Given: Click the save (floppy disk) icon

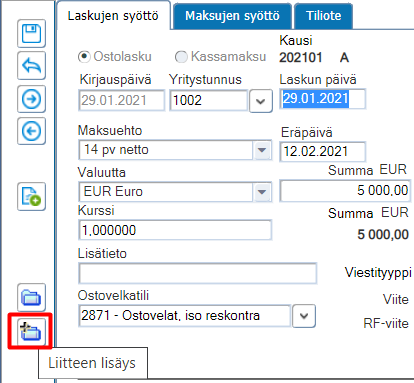Looking at the screenshot, I should (x=31, y=33).
